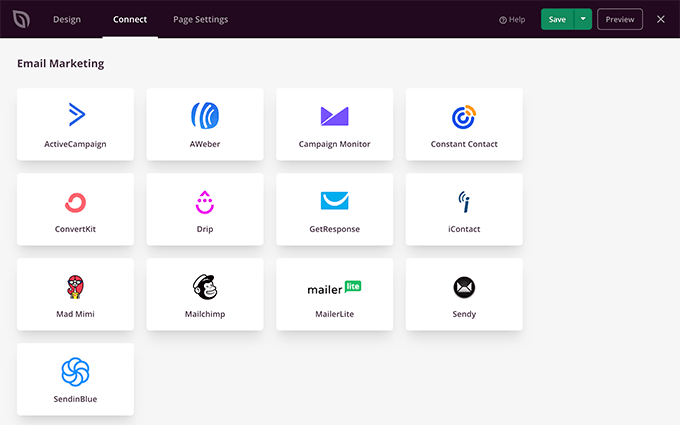The height and width of the screenshot is (425, 680).
Task: Click the Sendy black envelope icon
Action: (x=464, y=287)
